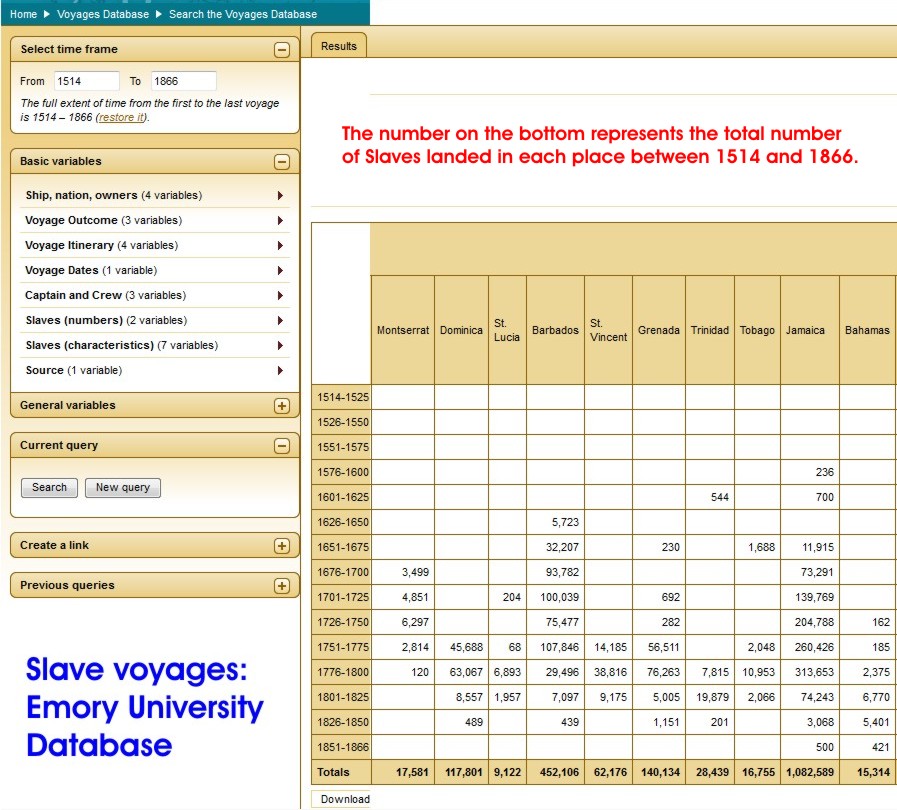Viewport: 897px width, 810px height.
Task: Expand the Previous queries panel
Action: pyautogui.click(x=281, y=586)
